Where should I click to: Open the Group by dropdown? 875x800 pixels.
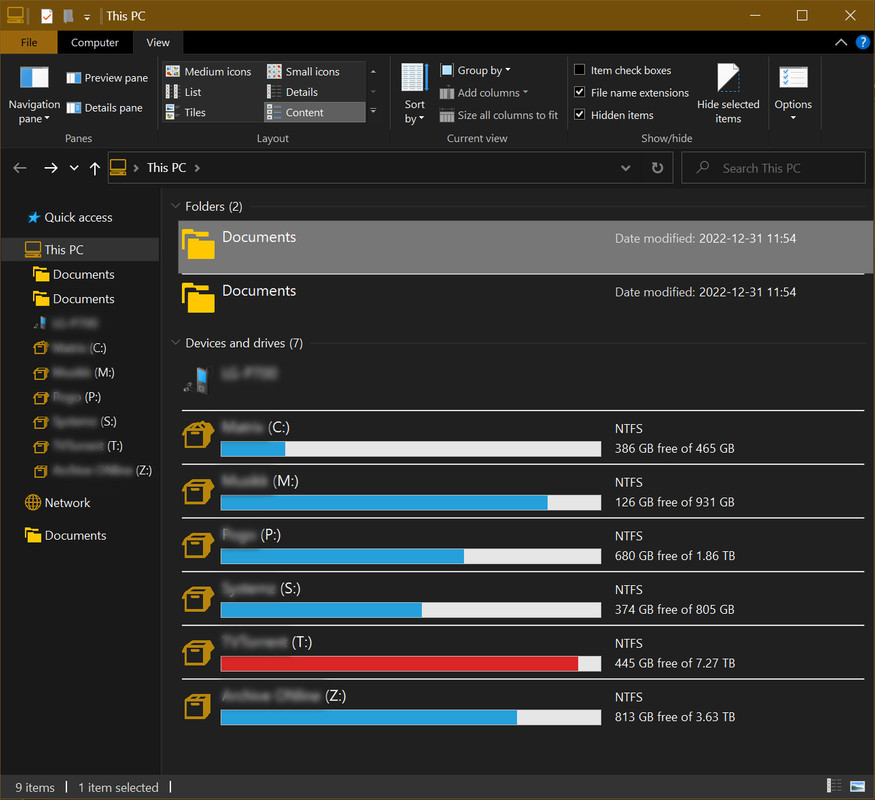click(x=475, y=70)
